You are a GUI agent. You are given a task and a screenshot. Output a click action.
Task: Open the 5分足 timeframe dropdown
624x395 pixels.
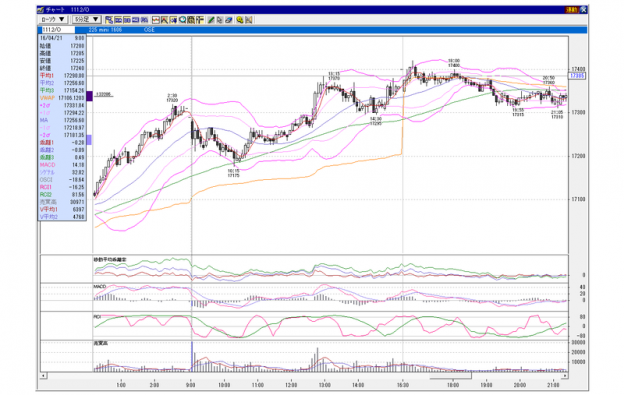87,19
